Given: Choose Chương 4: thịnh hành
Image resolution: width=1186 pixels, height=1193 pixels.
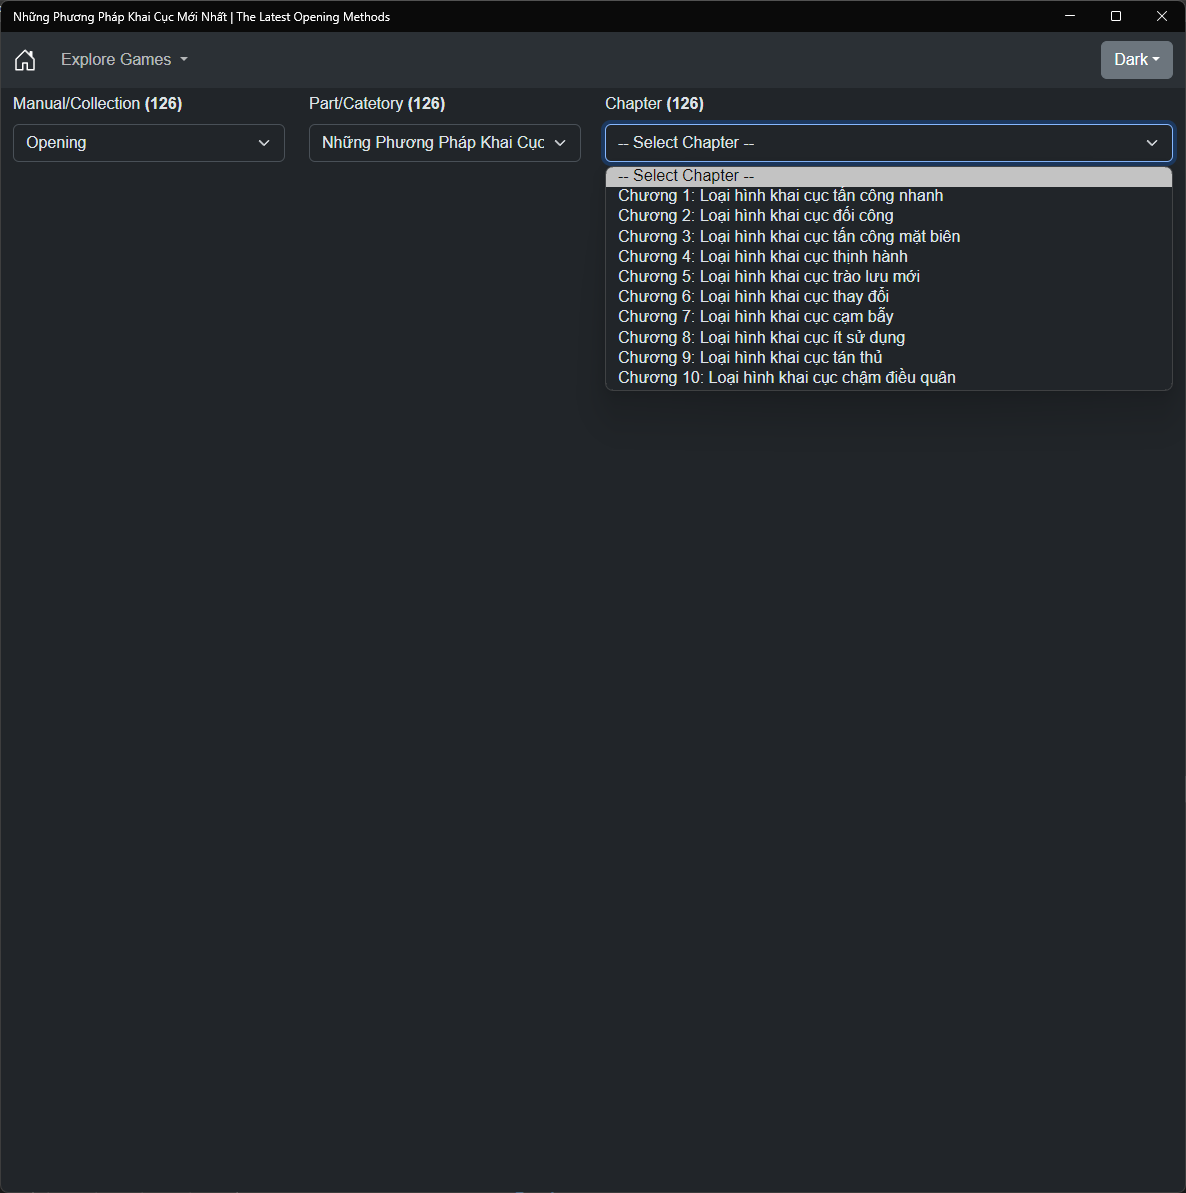Looking at the screenshot, I should point(762,256).
